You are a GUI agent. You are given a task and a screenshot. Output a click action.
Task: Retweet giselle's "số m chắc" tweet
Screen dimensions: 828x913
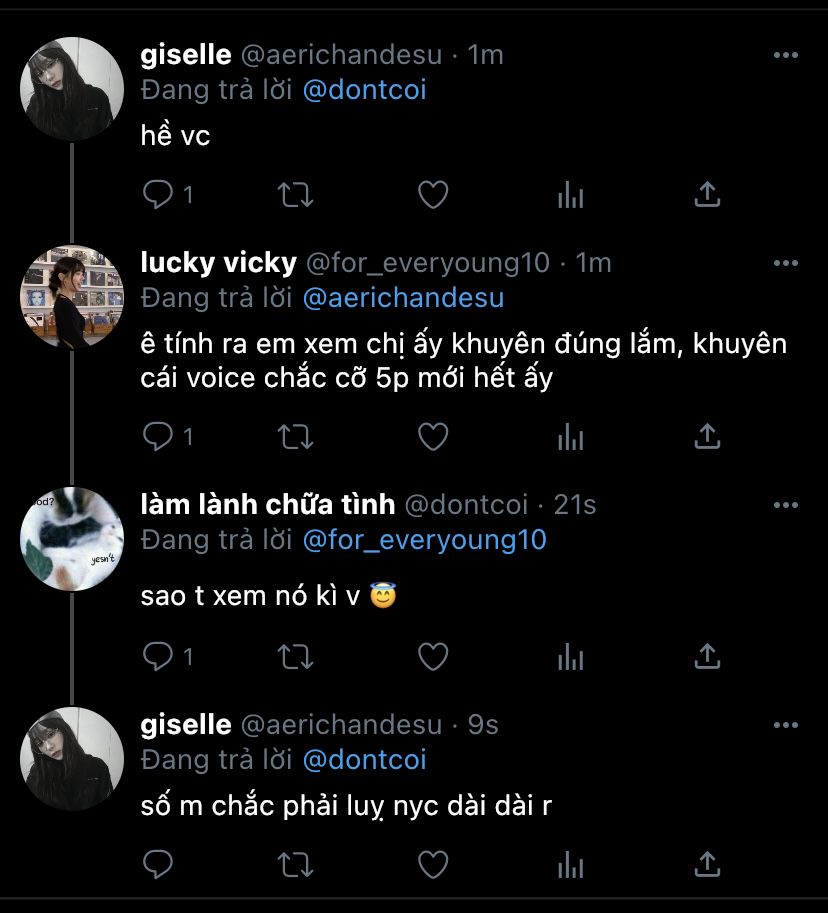295,863
